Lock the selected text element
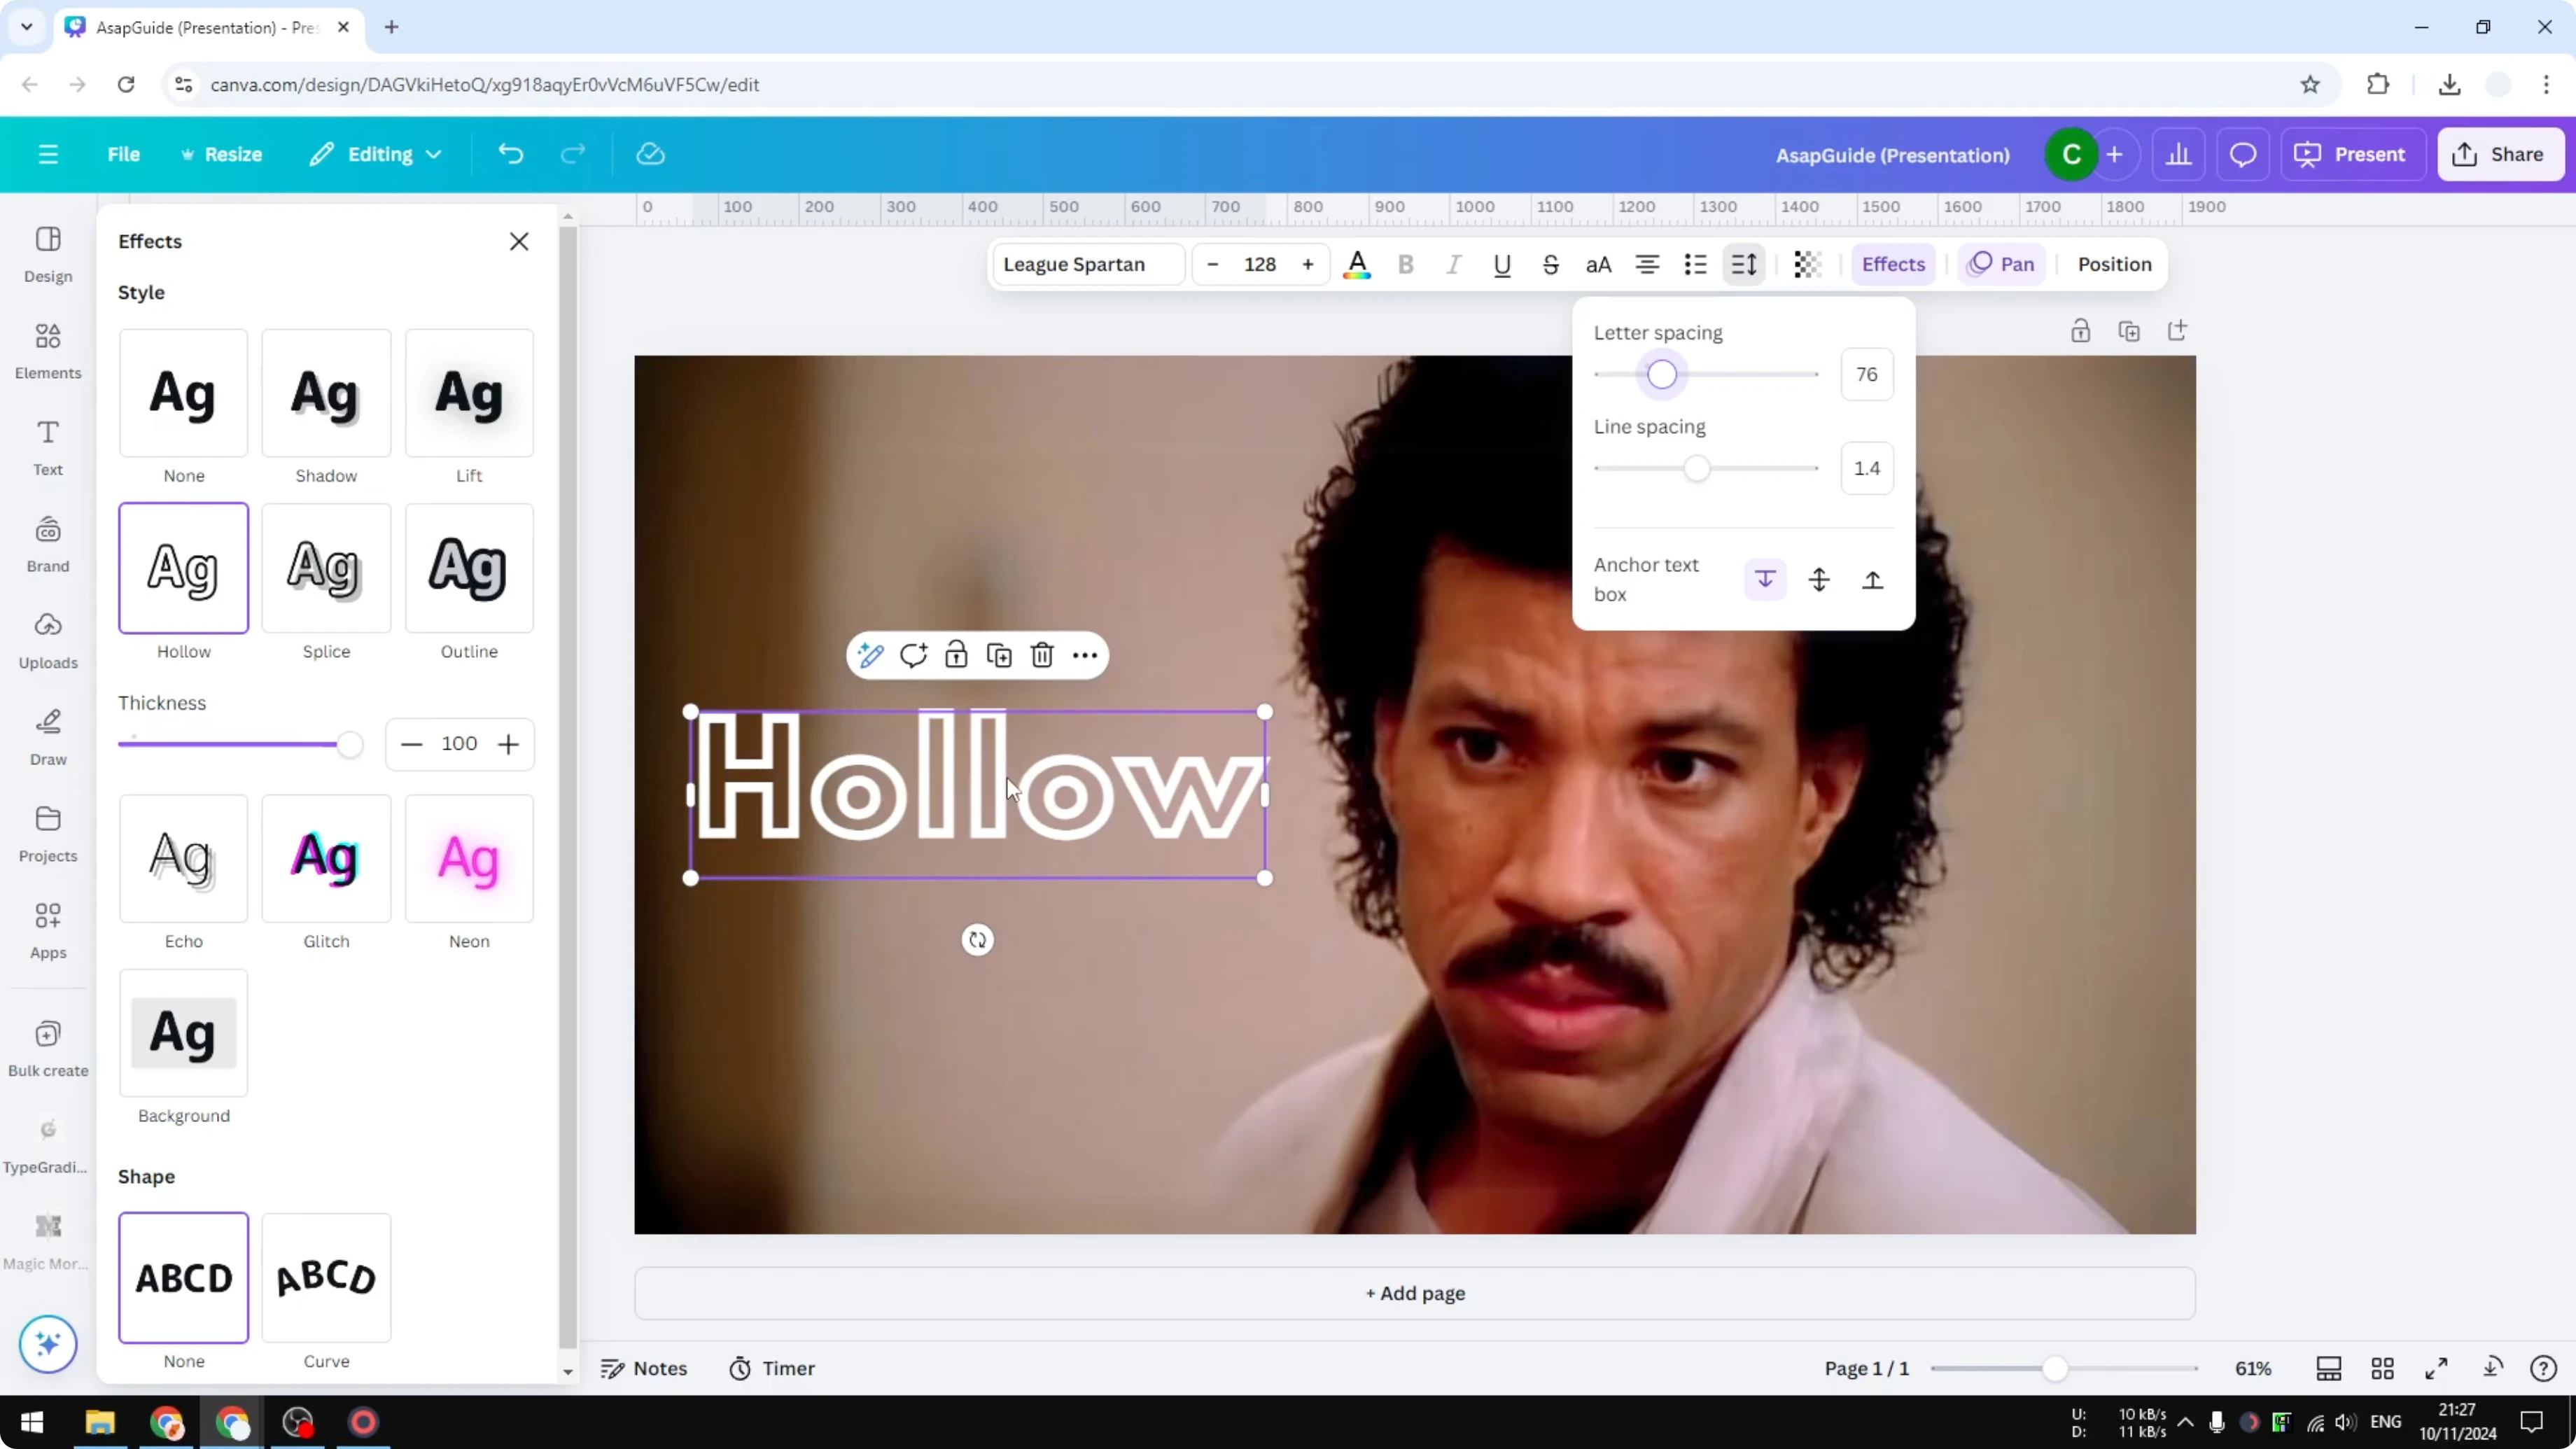2576x1449 pixels. coord(956,655)
